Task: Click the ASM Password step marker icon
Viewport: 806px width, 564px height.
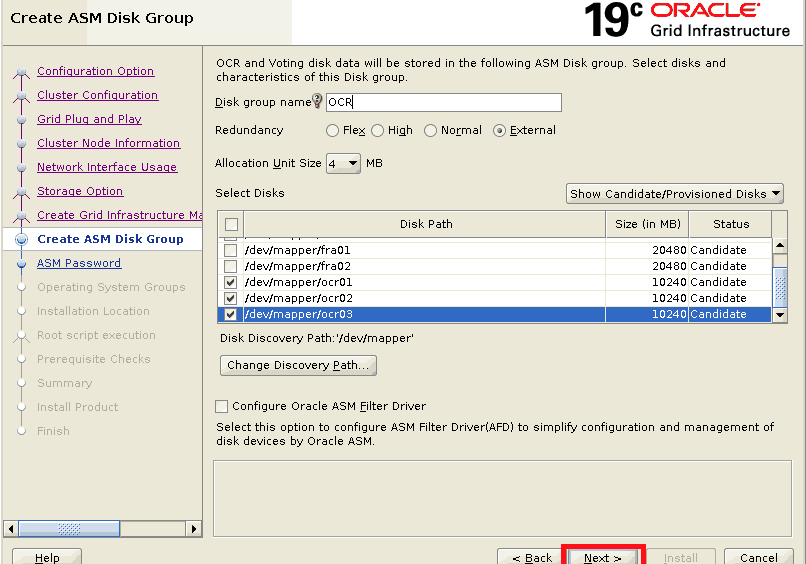Action: pyautogui.click(x=22, y=263)
